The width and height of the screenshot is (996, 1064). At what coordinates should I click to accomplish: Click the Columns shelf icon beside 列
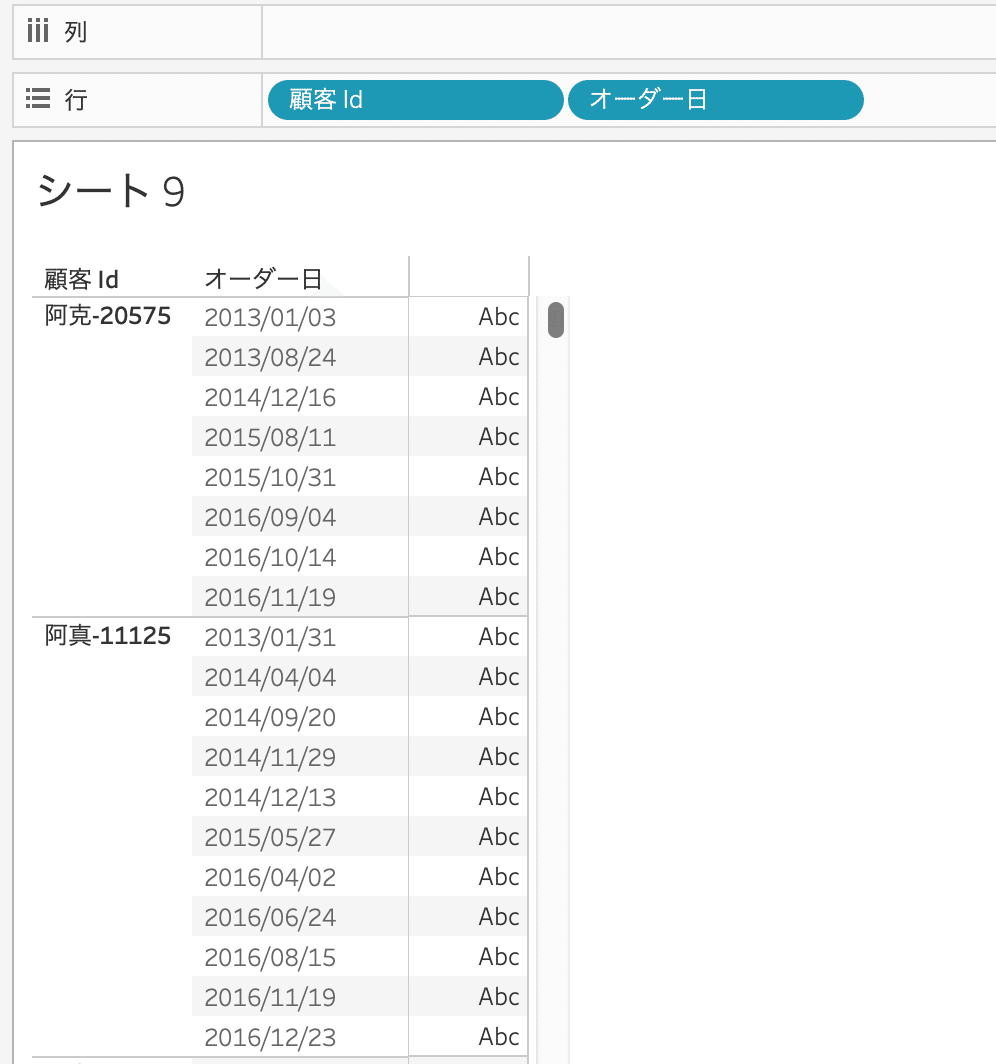coord(36,31)
